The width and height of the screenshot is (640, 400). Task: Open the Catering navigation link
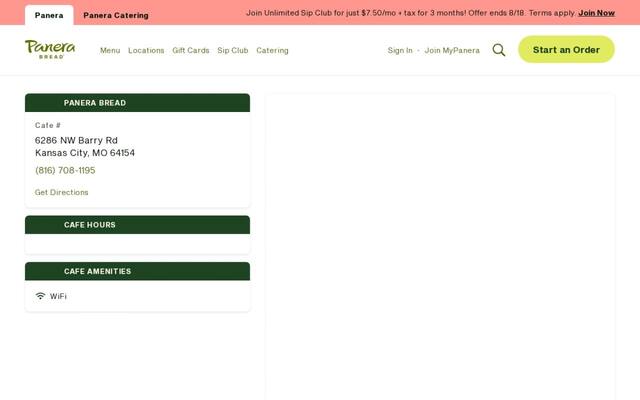(272, 50)
